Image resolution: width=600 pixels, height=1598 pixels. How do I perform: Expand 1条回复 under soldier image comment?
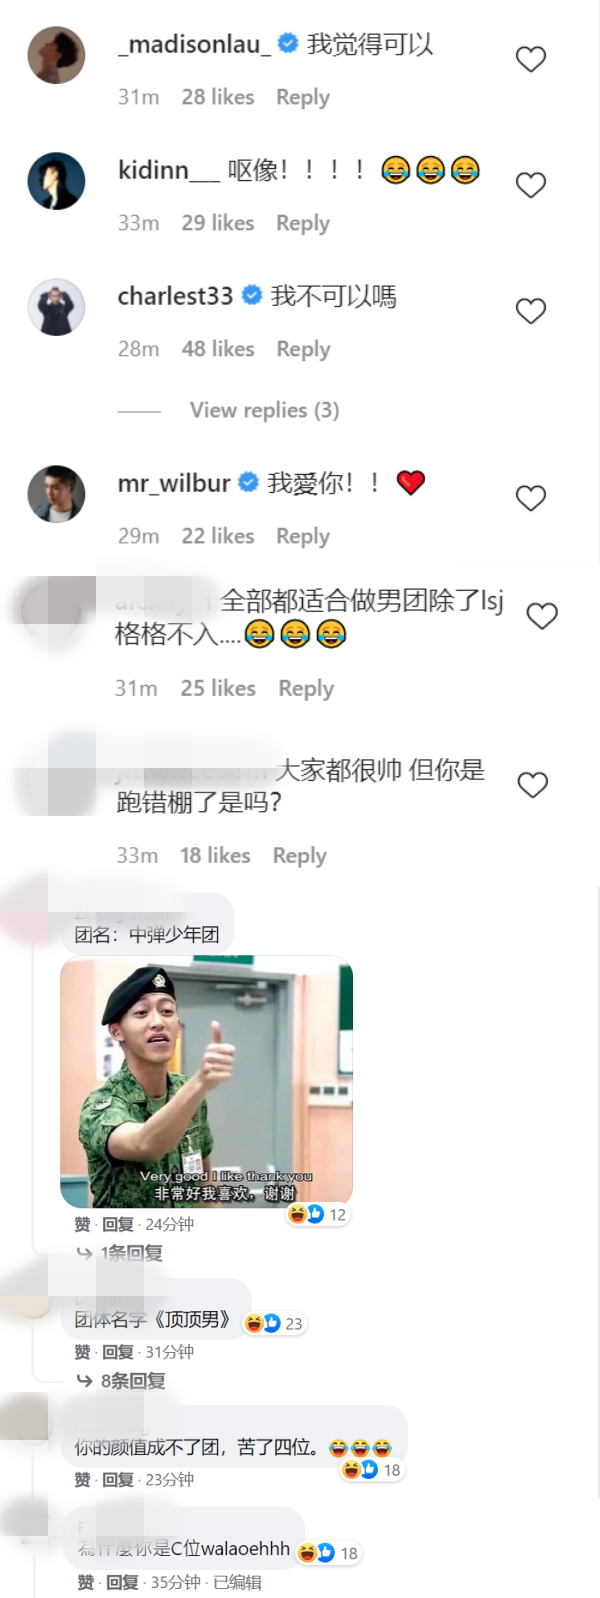130,1253
